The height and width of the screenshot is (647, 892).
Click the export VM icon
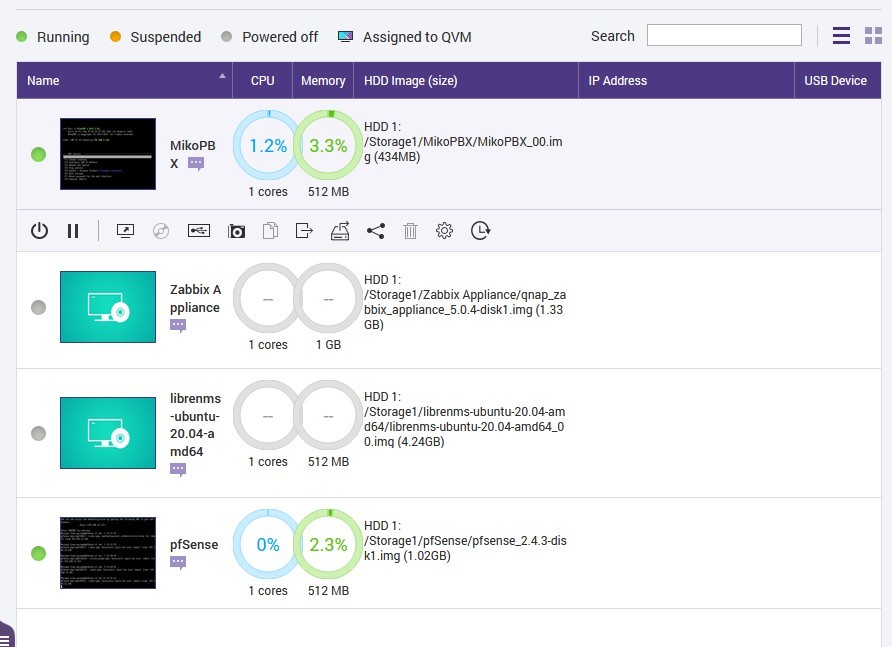(305, 231)
